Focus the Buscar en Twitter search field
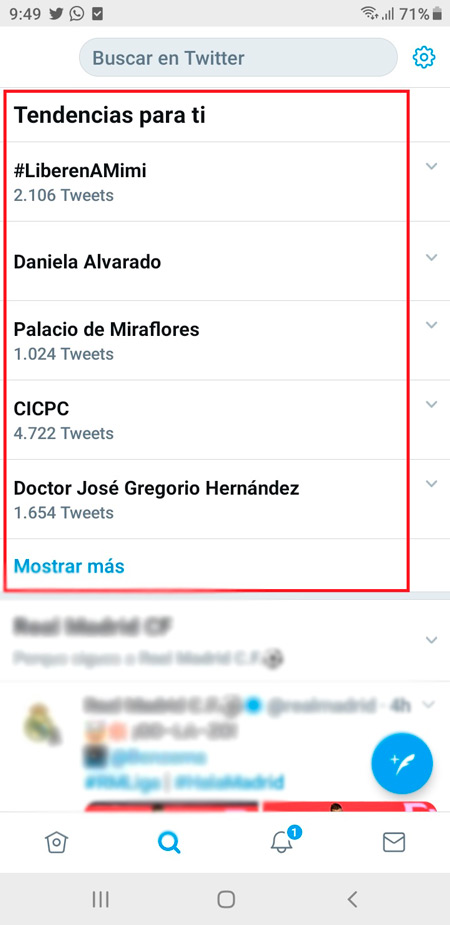 [238, 58]
